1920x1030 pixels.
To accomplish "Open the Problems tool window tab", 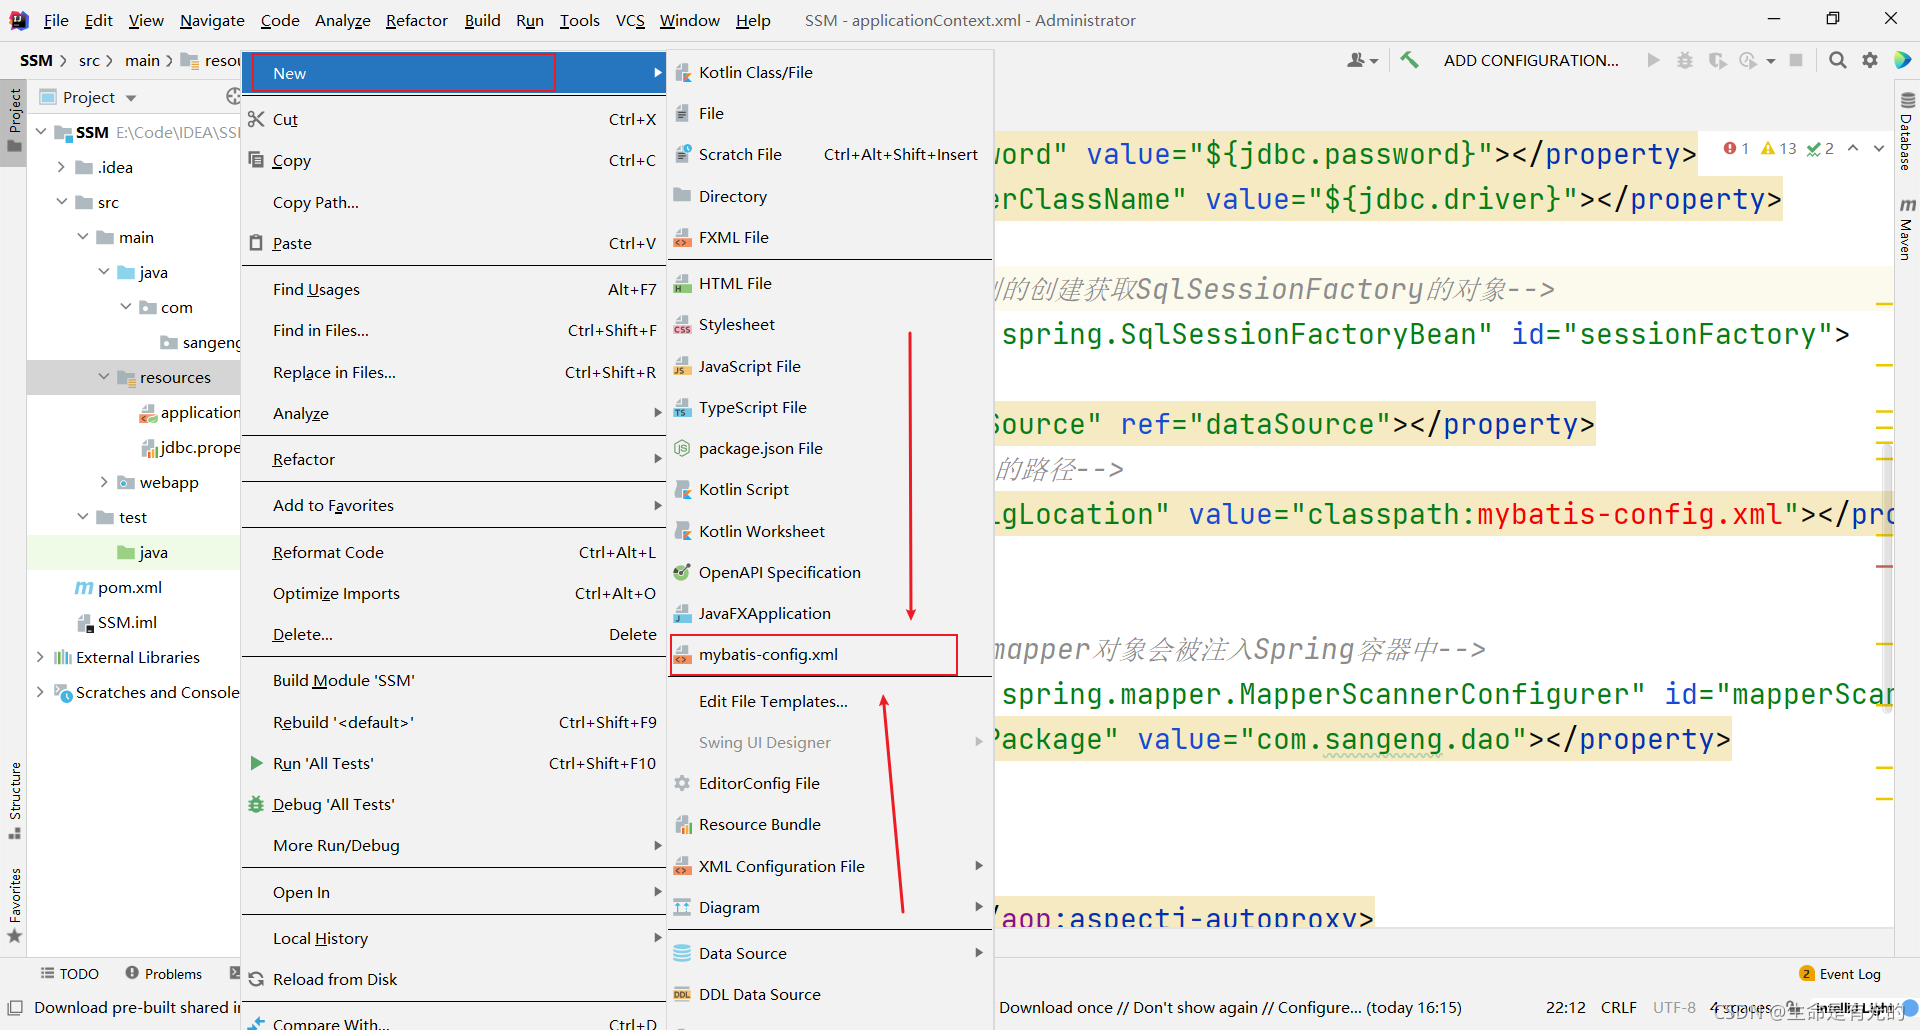I will [164, 974].
